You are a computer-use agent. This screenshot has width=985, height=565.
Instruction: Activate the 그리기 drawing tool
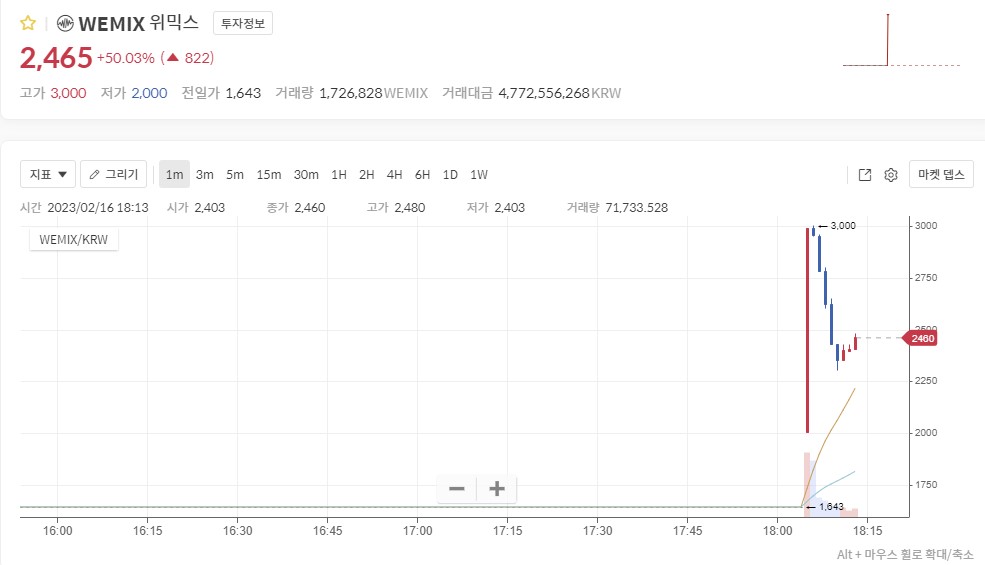(x=114, y=174)
